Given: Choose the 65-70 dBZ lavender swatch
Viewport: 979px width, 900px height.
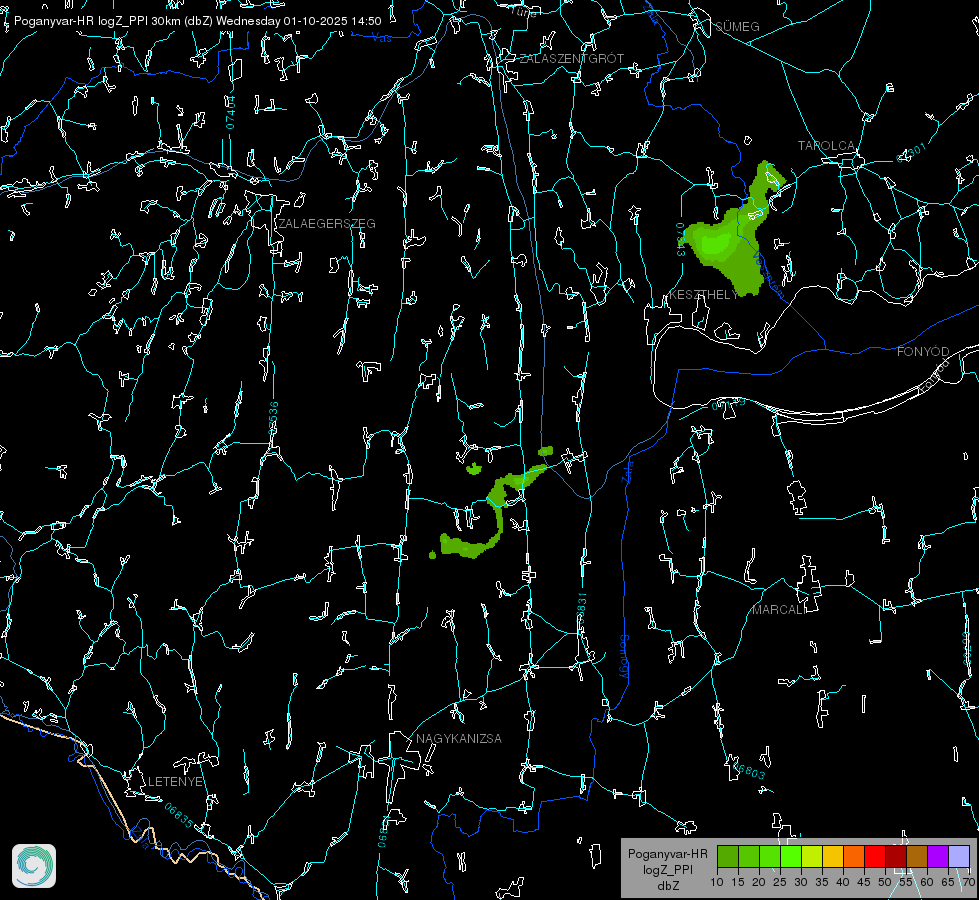Looking at the screenshot, I should click(x=959, y=856).
